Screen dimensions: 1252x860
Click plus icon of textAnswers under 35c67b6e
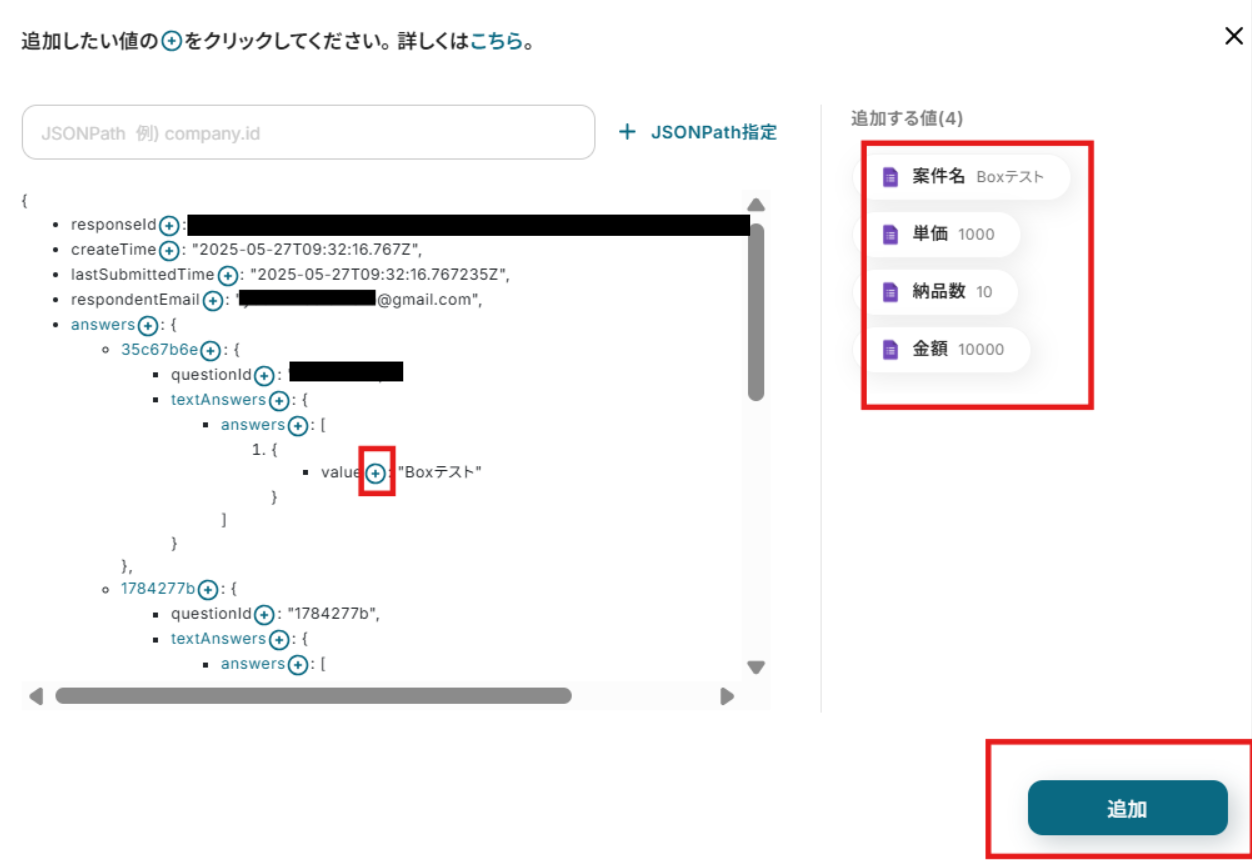[280, 400]
